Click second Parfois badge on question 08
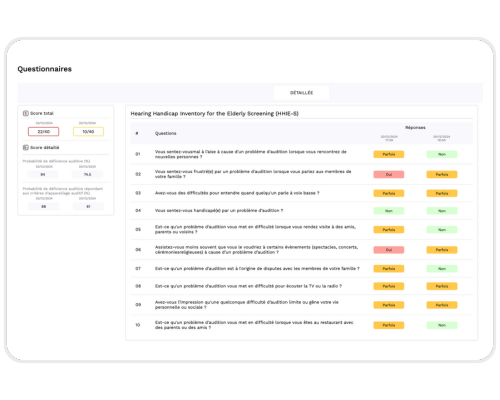Image resolution: width=500 pixels, height=400 pixels. click(442, 286)
